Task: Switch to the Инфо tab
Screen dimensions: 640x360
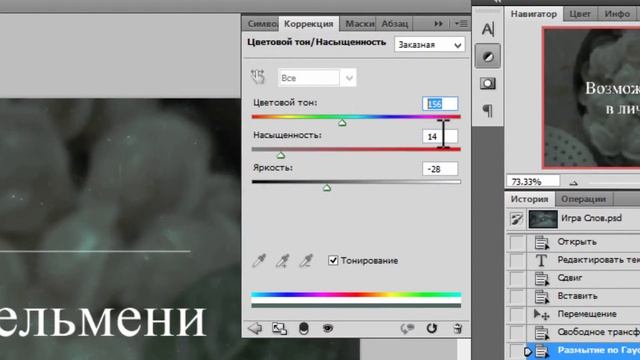Action: click(x=617, y=14)
